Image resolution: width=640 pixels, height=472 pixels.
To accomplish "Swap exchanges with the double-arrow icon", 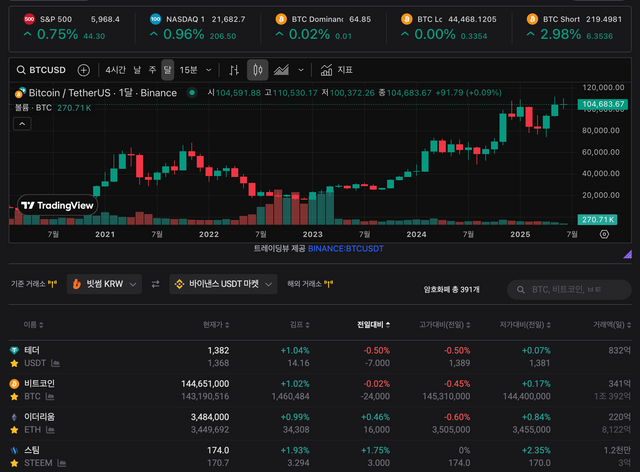I will click(x=156, y=284).
